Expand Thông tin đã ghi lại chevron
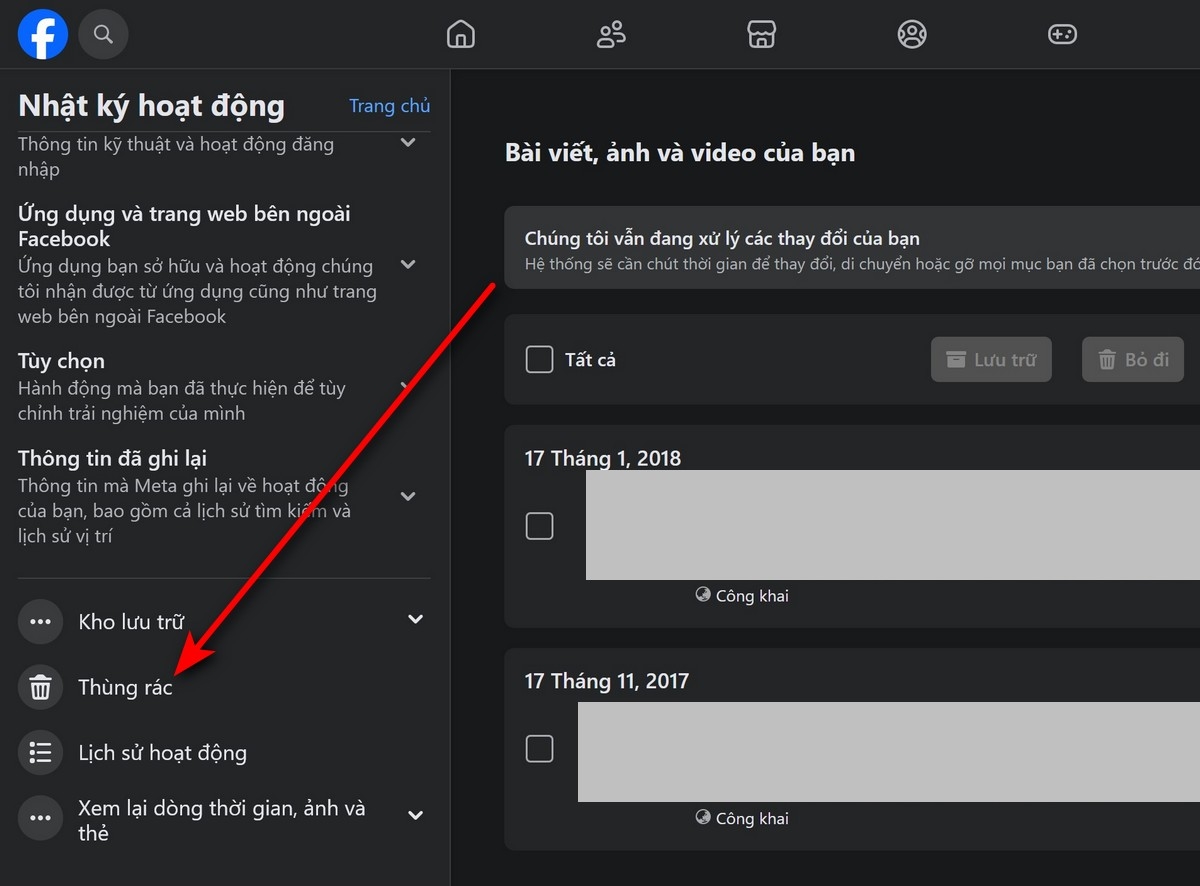This screenshot has width=1200, height=886. (408, 496)
